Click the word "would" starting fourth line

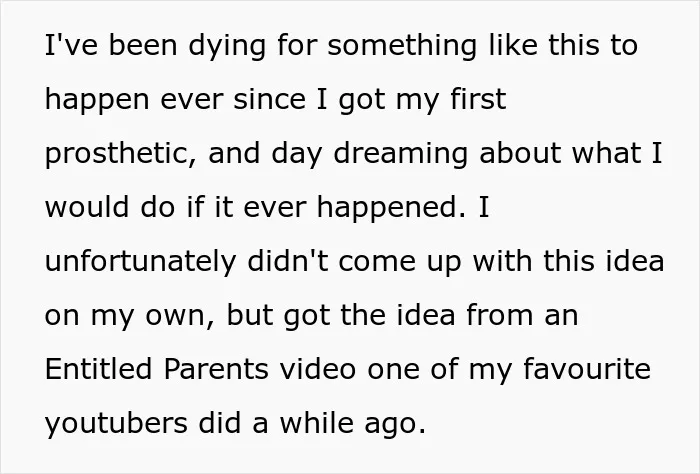(x=87, y=208)
